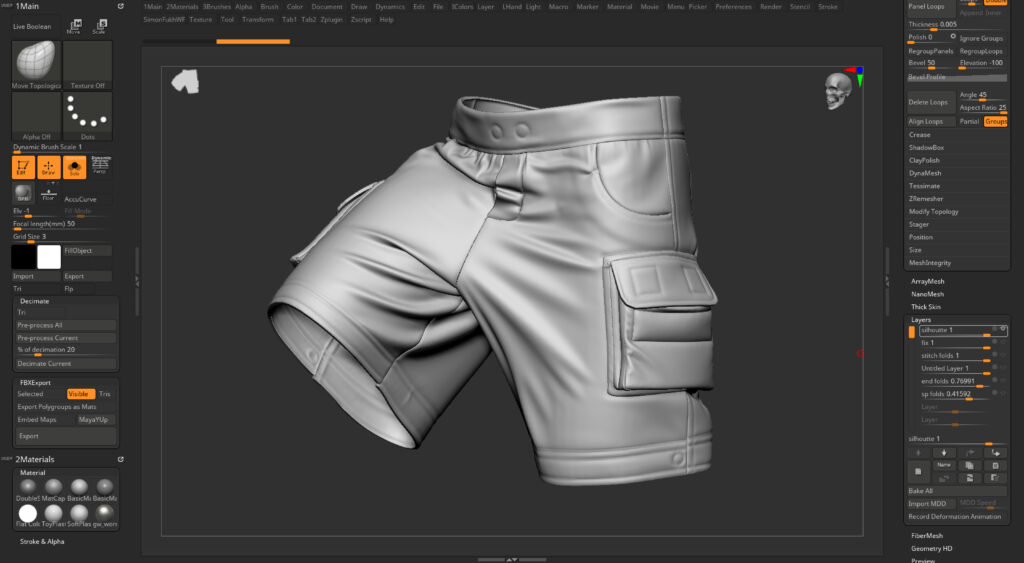The width and height of the screenshot is (1024, 563).
Task: Click the XYZ axis gizmo in viewport corner
Action: pos(856,76)
